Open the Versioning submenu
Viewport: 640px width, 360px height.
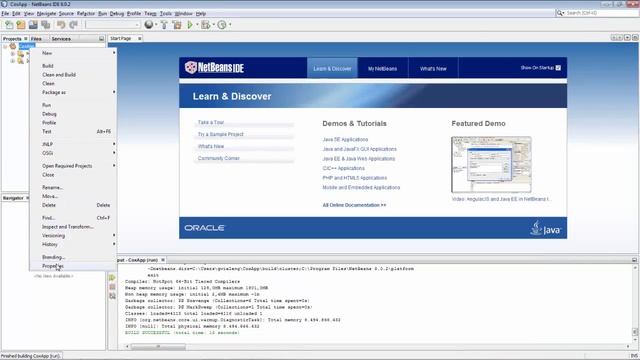pos(73,236)
